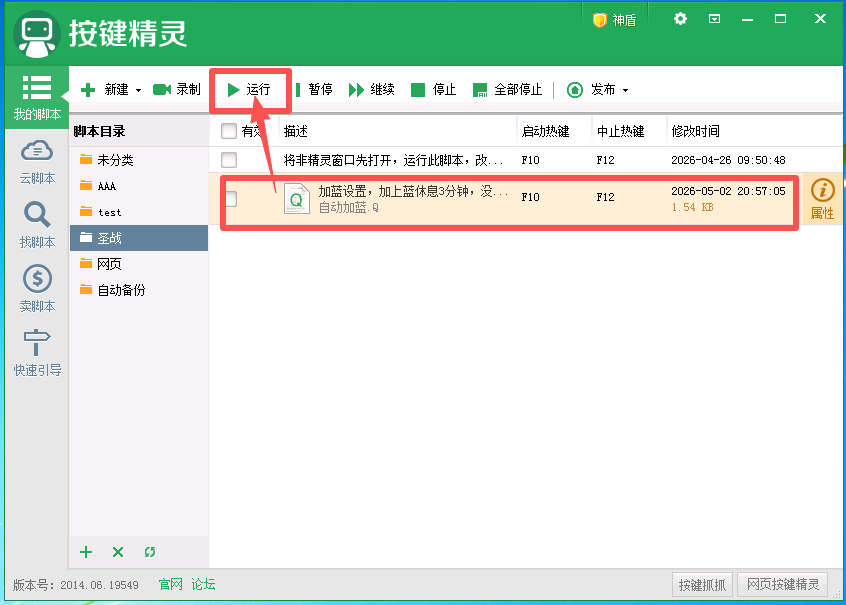This screenshot has width=846, height=605.
Task: Pause the script with 暂停
Action: point(314,90)
